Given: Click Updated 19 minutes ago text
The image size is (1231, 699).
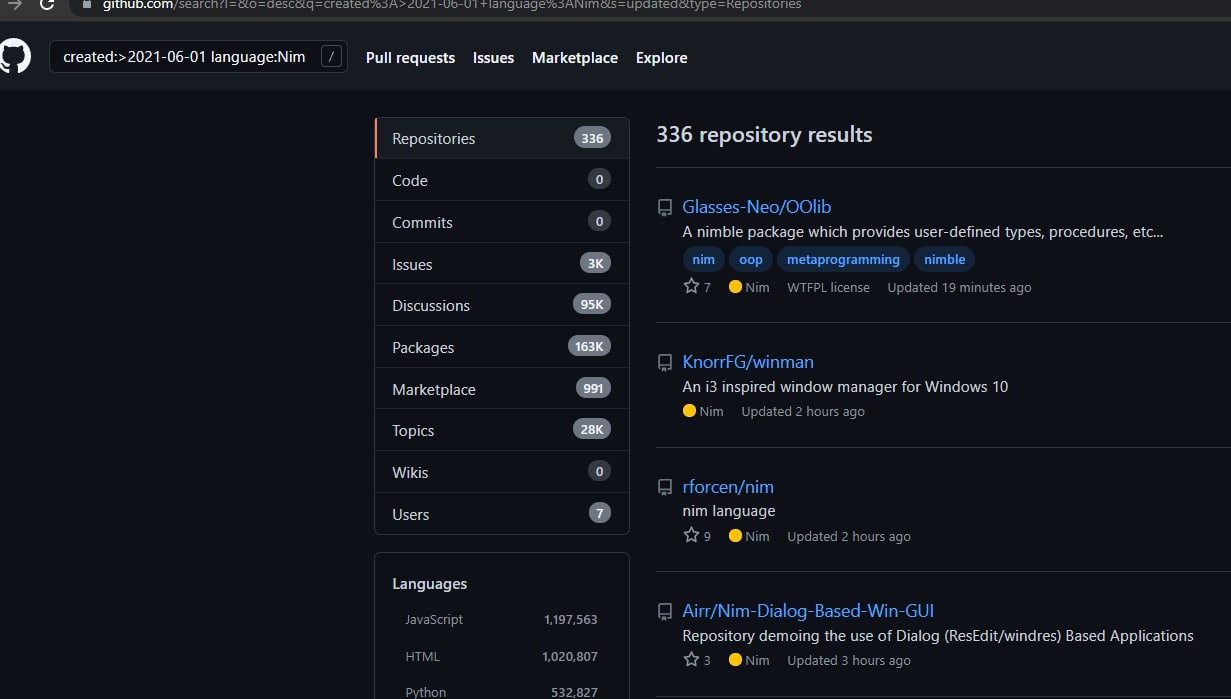Looking at the screenshot, I should (x=959, y=287).
